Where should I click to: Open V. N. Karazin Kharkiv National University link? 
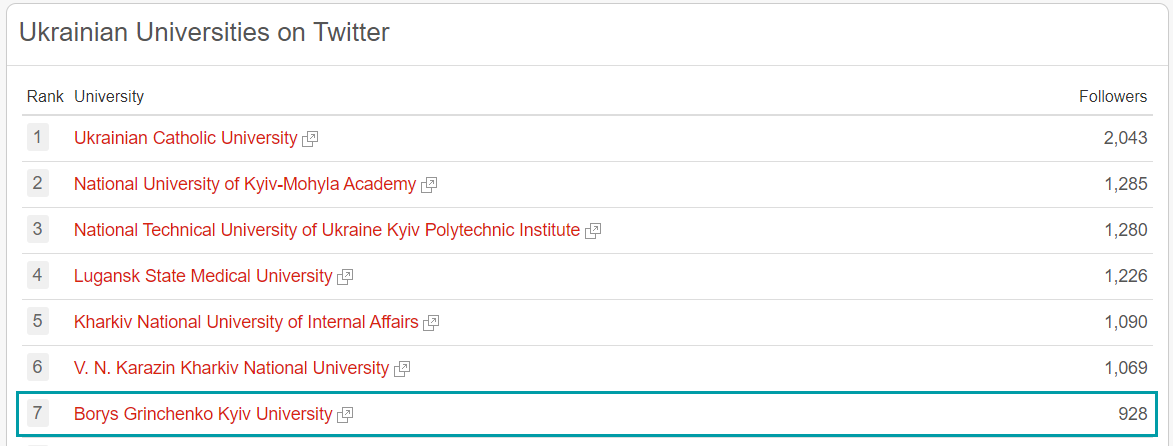(231, 368)
